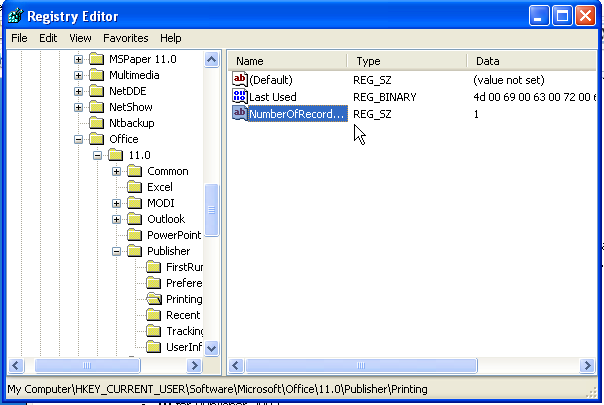This screenshot has height=405, width=604.
Task: Collapse the 11.0 key
Action: [97, 155]
